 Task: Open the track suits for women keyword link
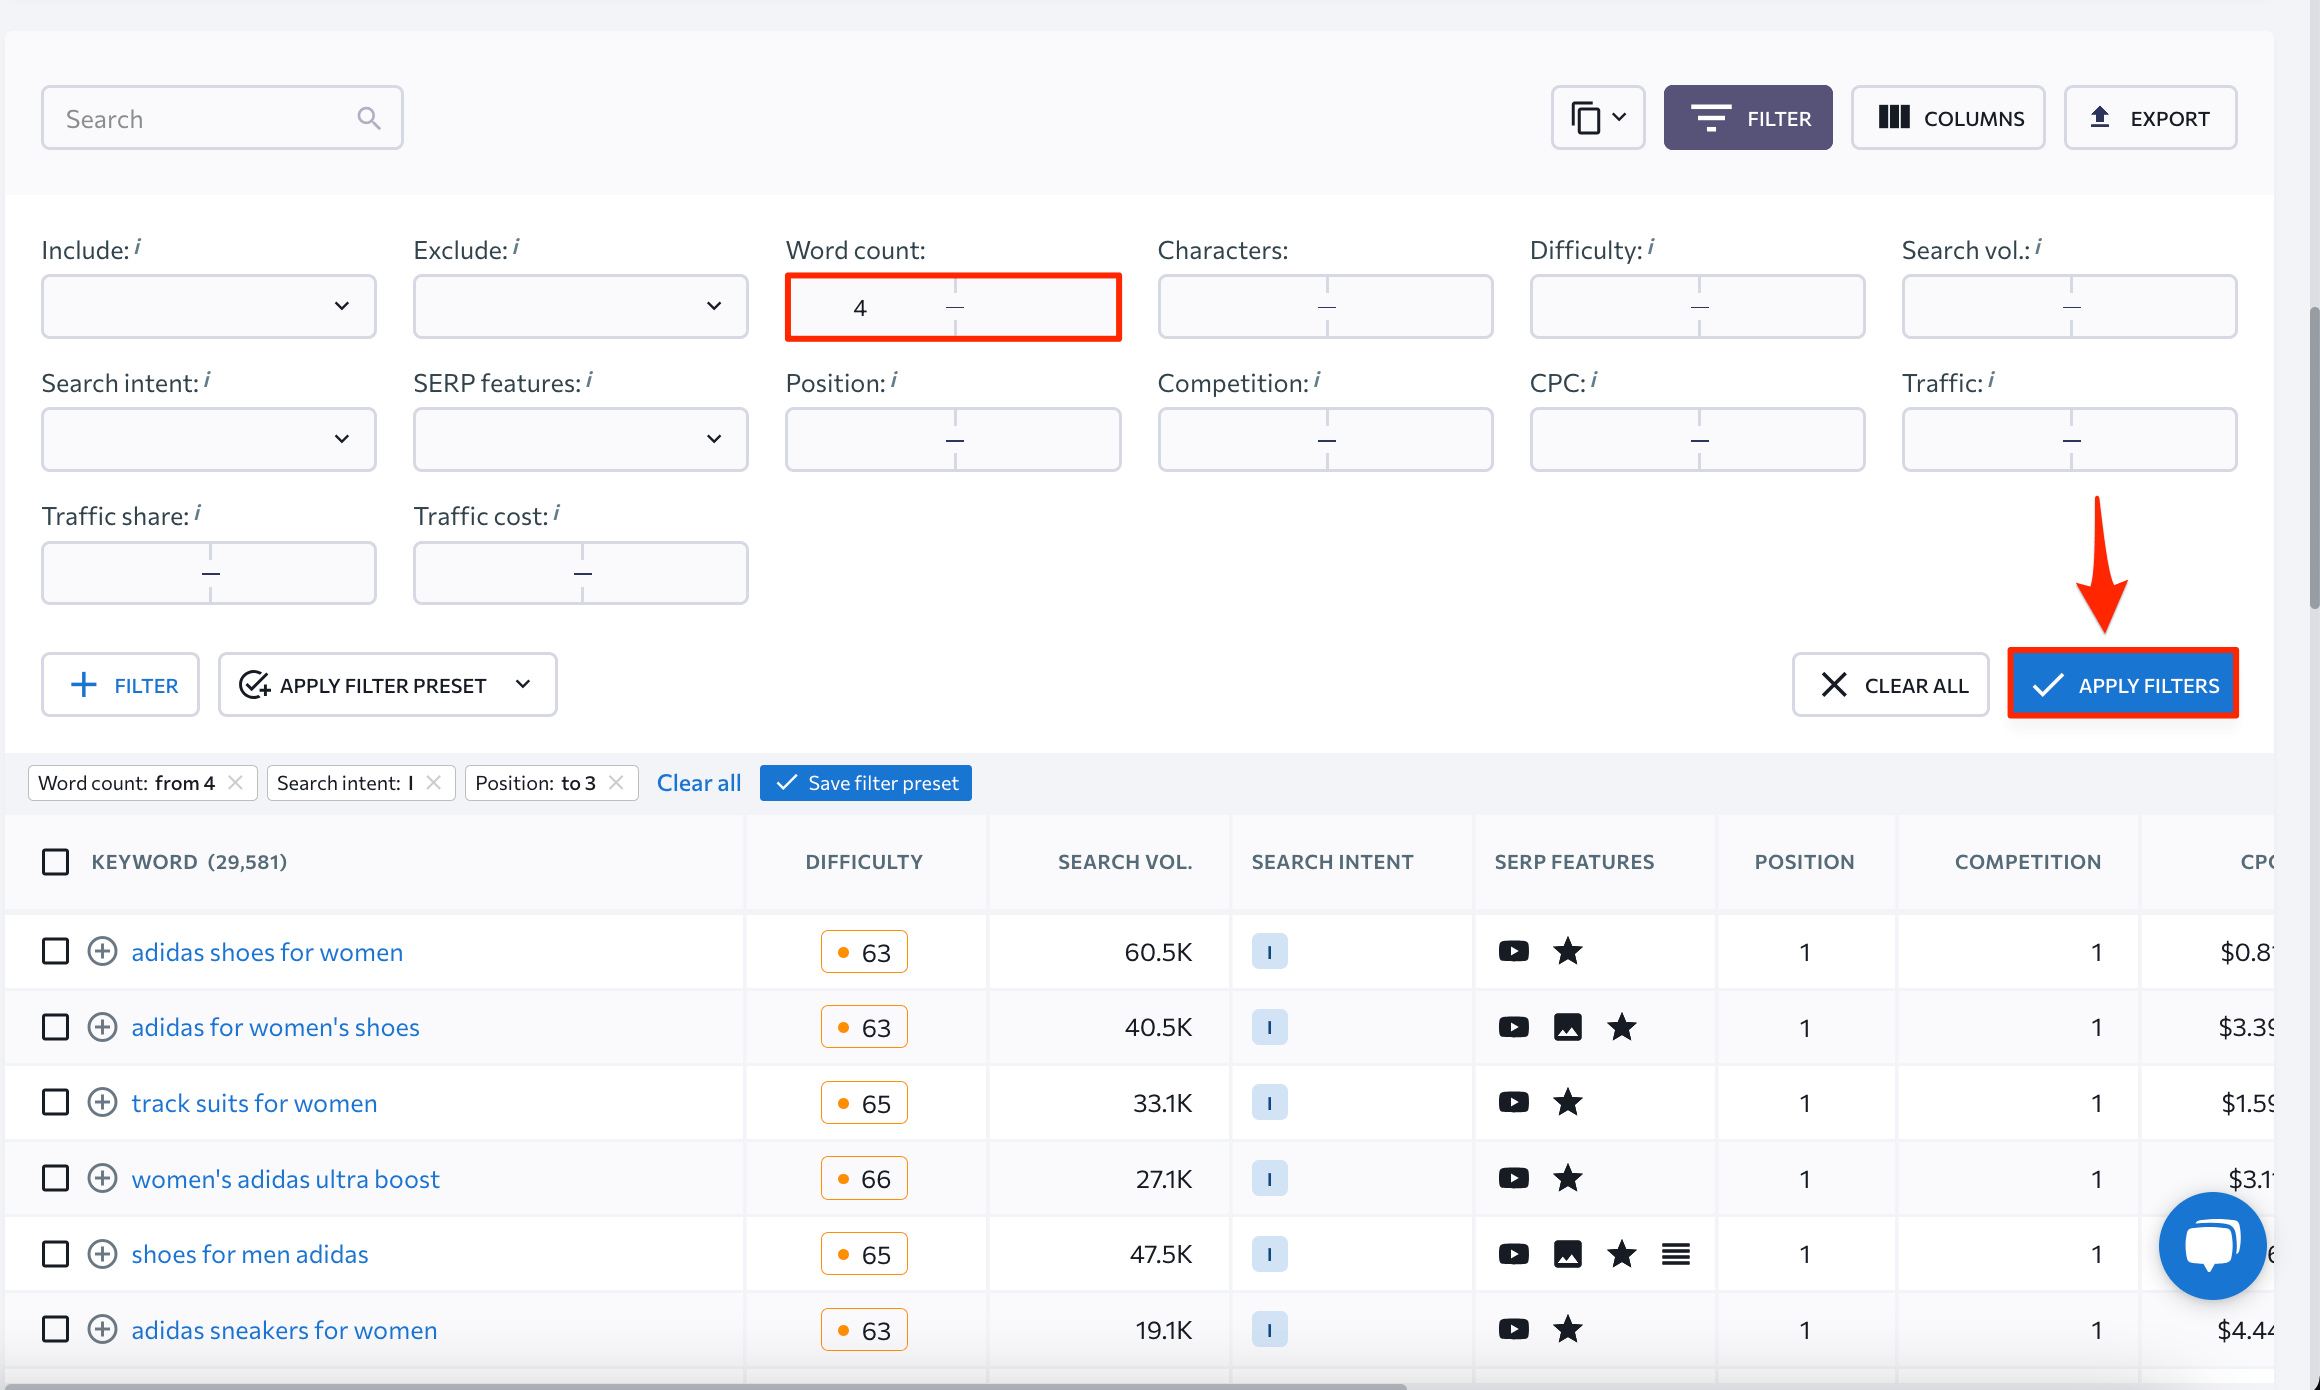tap(254, 1103)
